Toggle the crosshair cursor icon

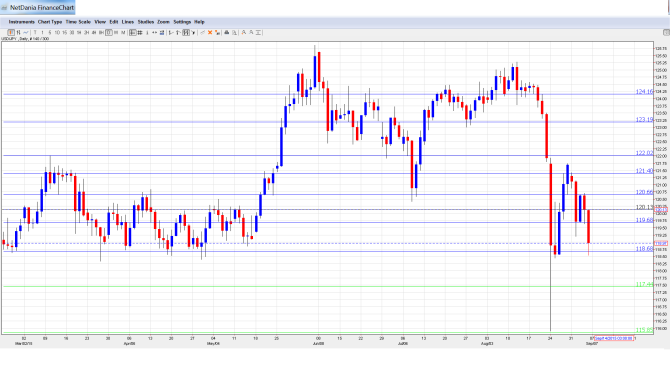click(132, 32)
